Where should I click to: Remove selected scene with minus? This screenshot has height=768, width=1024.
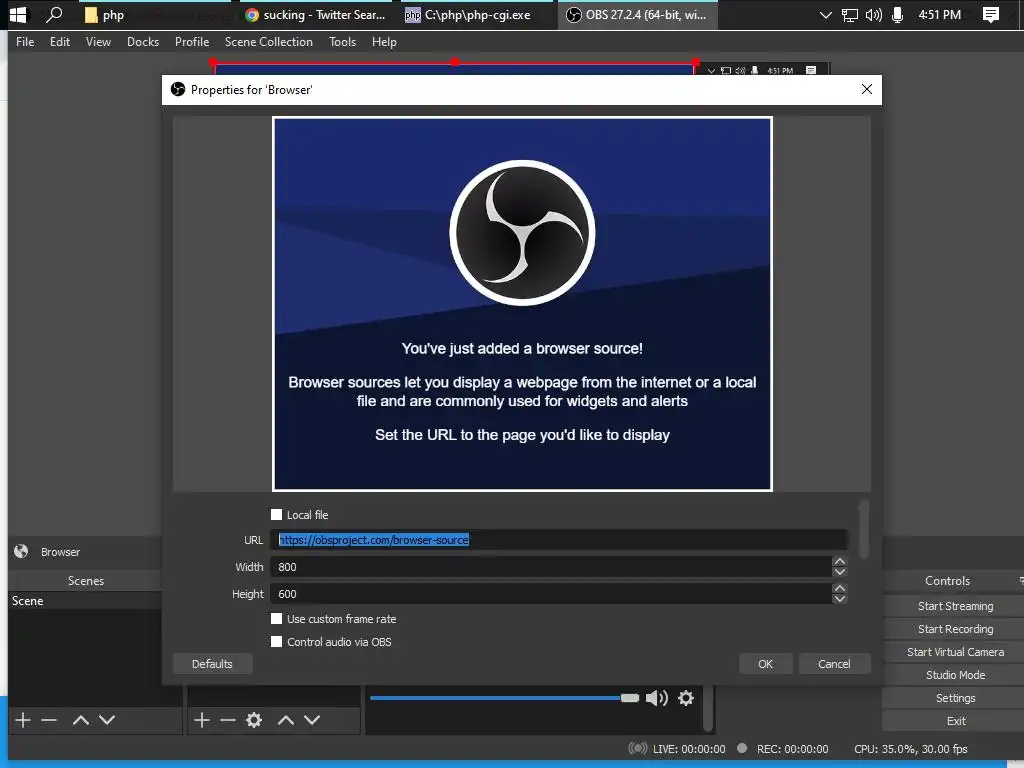(49, 720)
